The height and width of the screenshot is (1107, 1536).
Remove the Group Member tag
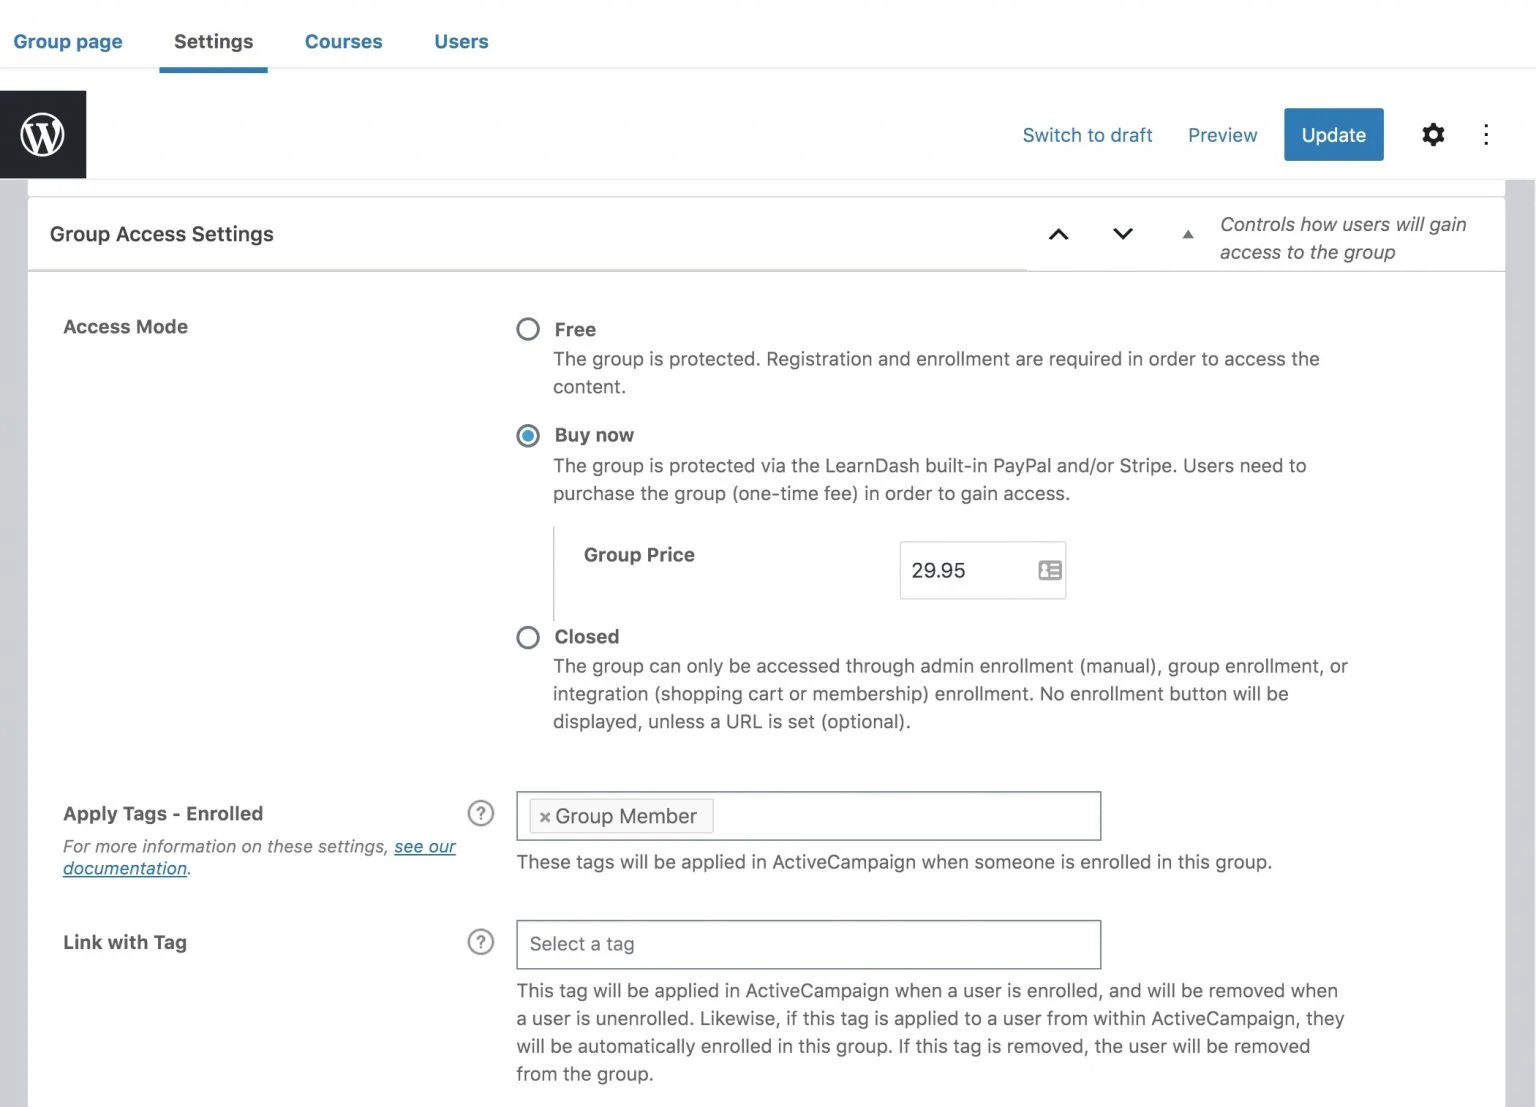click(545, 817)
